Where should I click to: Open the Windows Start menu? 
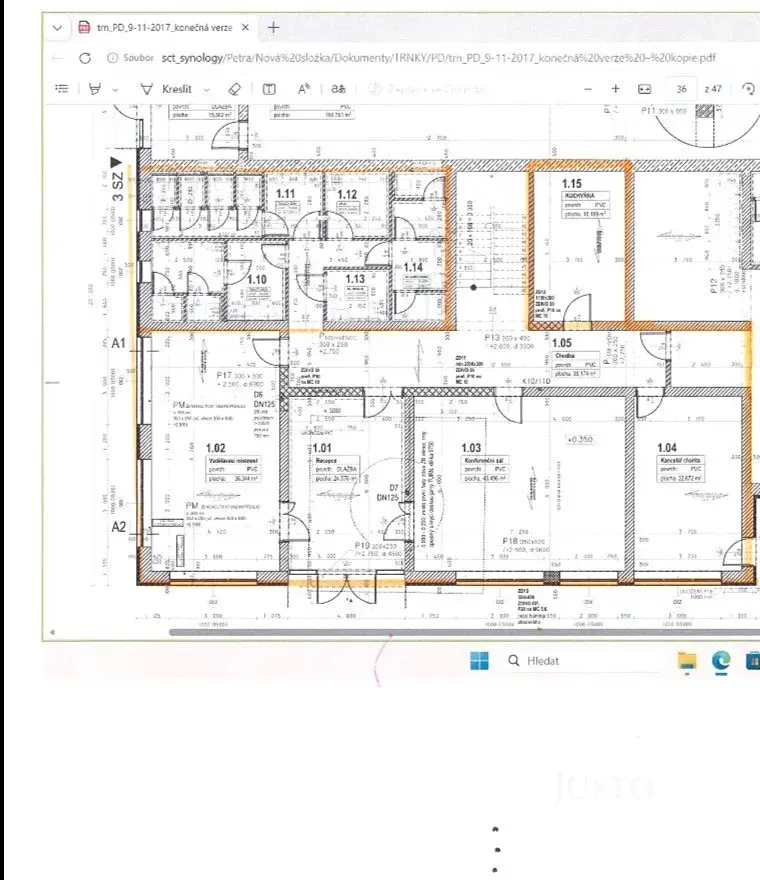(479, 660)
